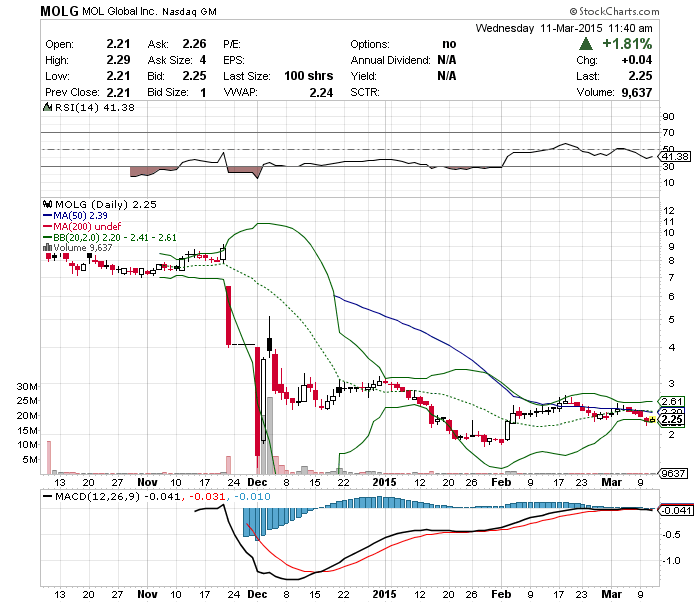Click the -0.041 MACD value tag on axis
The image size is (700, 603).
pyautogui.click(x=676, y=510)
